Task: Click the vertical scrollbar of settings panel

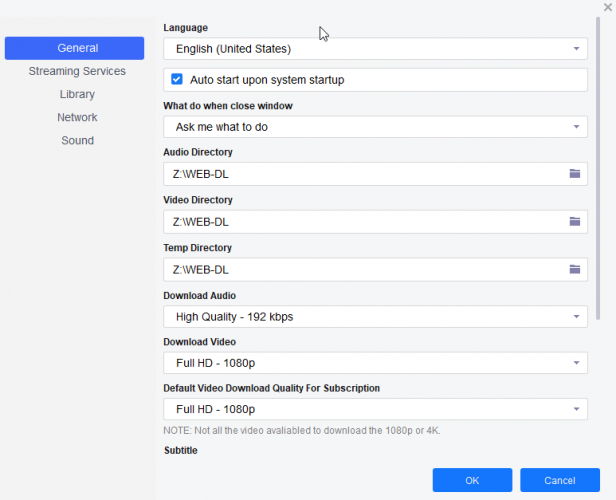Action: point(598,170)
